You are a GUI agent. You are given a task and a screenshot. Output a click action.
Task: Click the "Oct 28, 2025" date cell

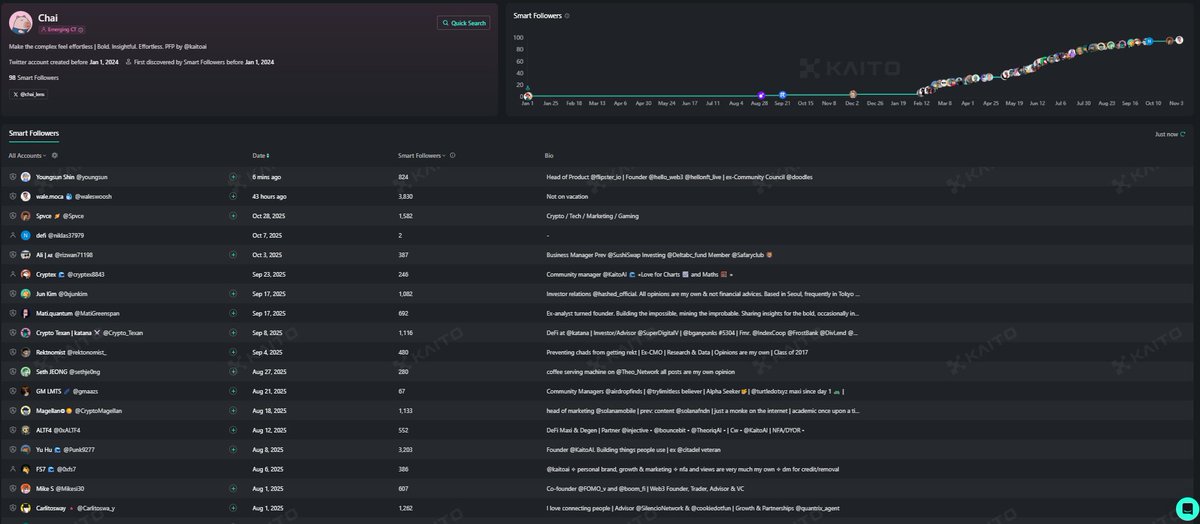269,216
